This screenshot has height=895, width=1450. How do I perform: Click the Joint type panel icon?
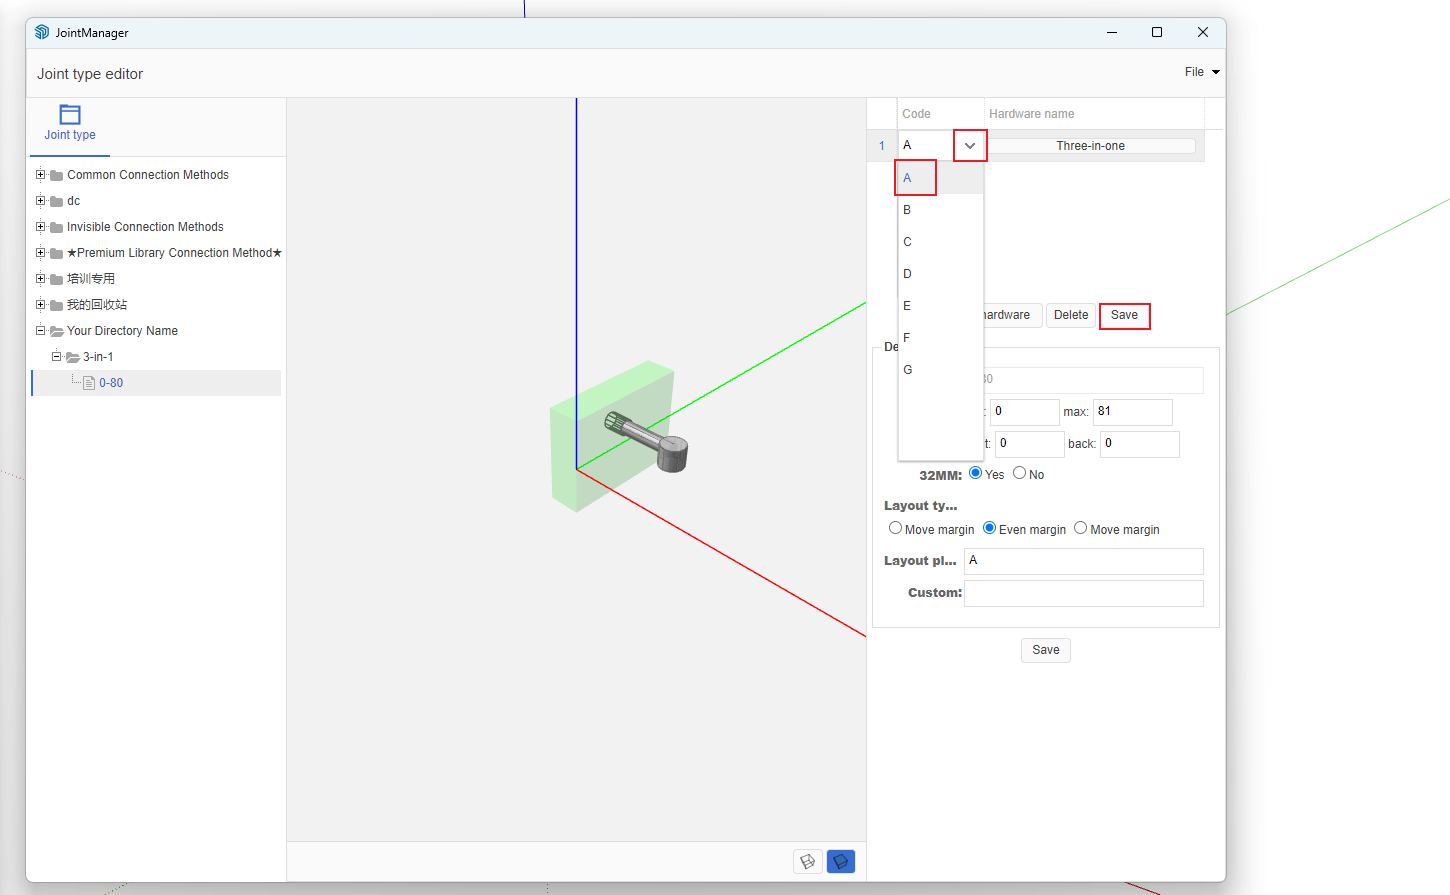pos(70,114)
